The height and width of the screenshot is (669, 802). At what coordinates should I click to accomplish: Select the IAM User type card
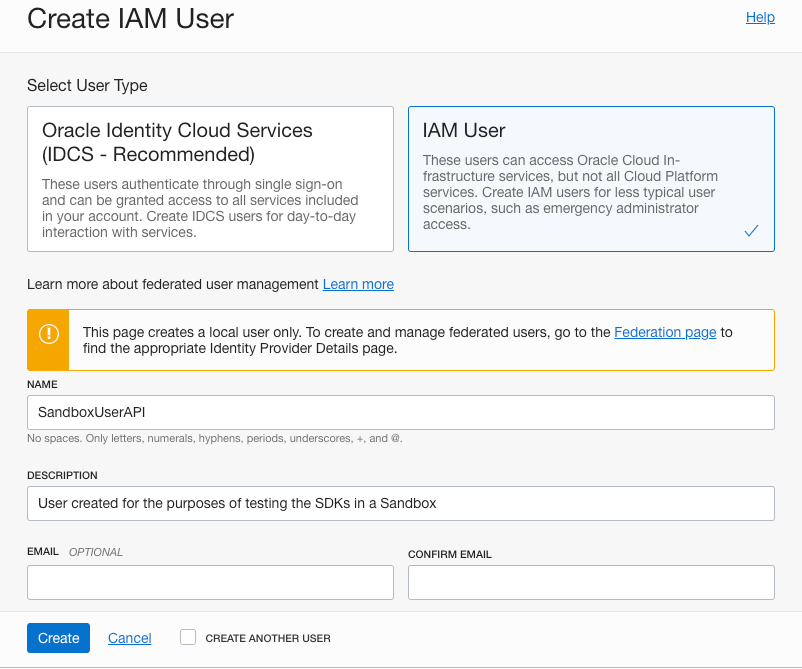click(591, 178)
